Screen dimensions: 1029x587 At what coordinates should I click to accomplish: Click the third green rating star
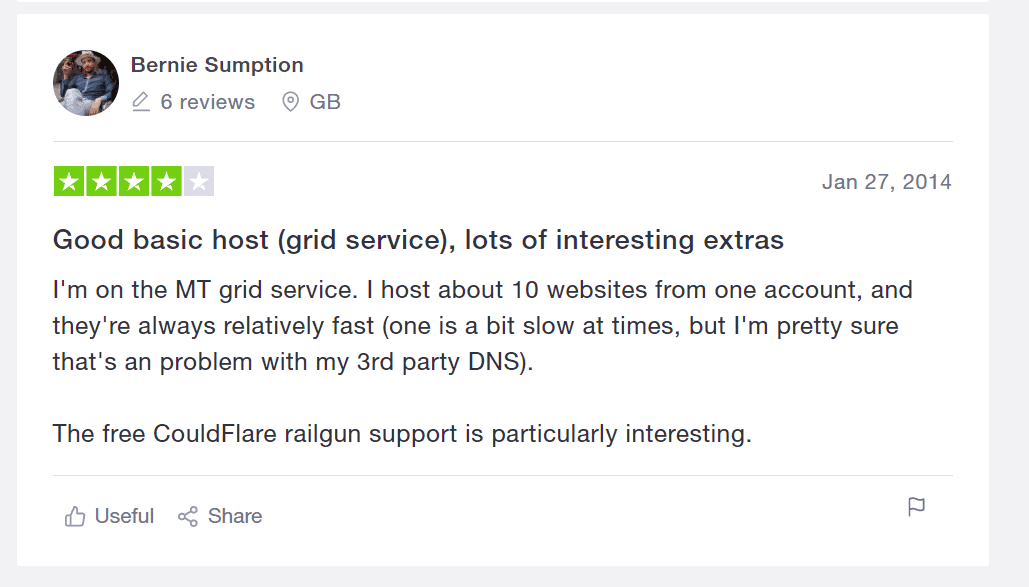(x=134, y=181)
